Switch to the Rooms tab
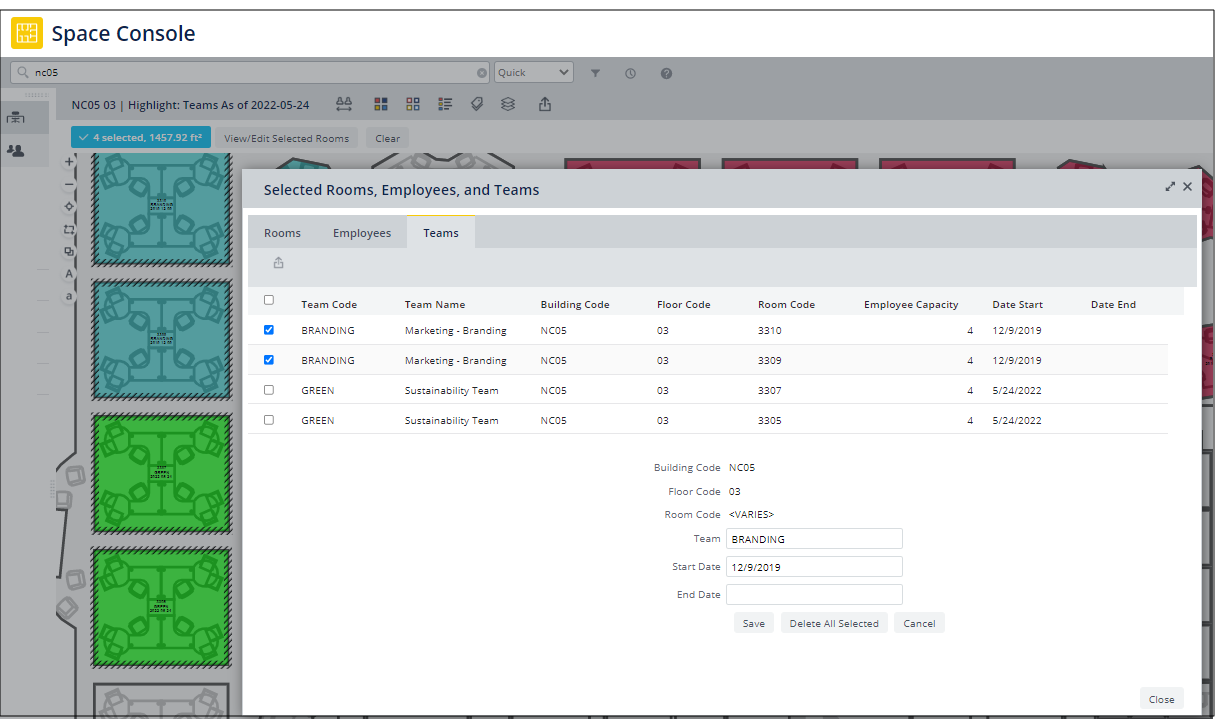Screen dimensions: 1224x719 (x=282, y=233)
